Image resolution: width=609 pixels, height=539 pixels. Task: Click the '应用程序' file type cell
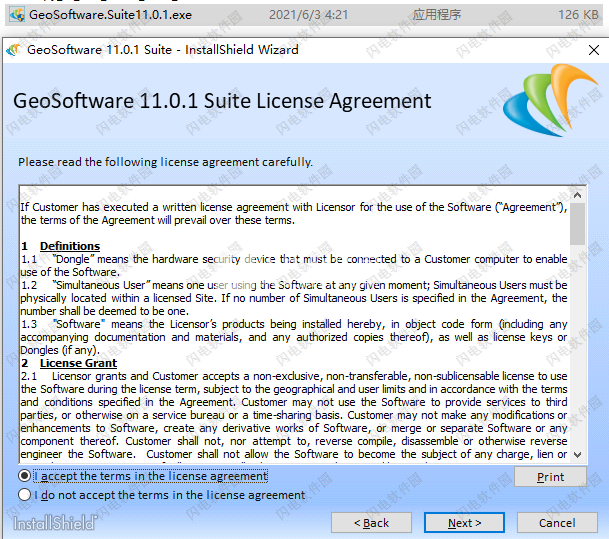437,15
